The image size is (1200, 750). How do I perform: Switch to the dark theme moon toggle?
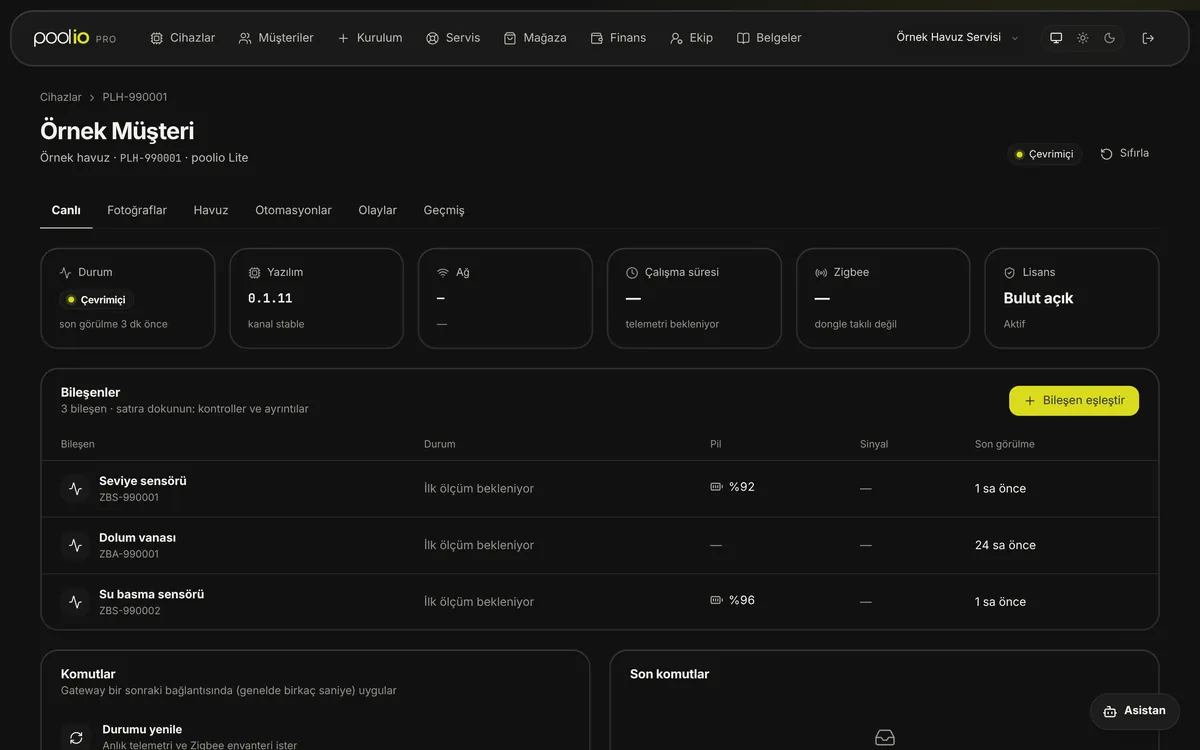click(1110, 38)
